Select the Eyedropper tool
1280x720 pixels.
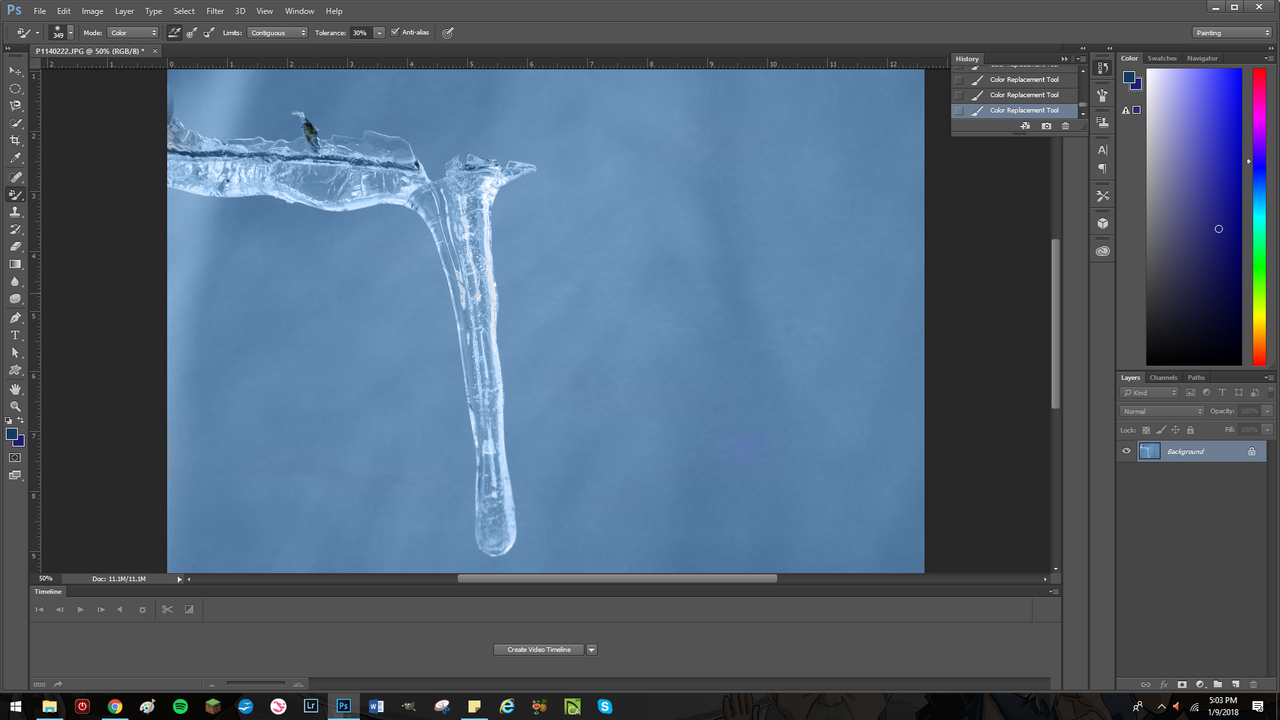click(x=15, y=158)
